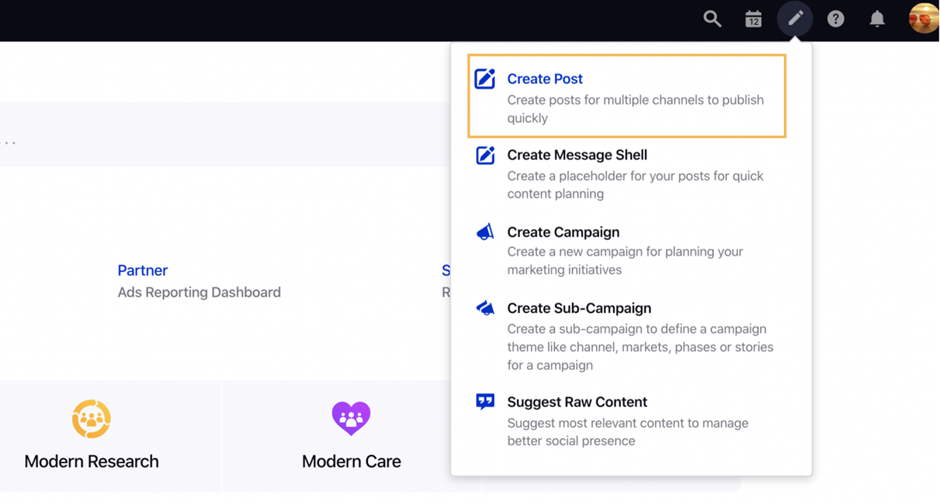The width and height of the screenshot is (940, 504).
Task: Choose Create Message Shell from menu
Action: coord(577,155)
